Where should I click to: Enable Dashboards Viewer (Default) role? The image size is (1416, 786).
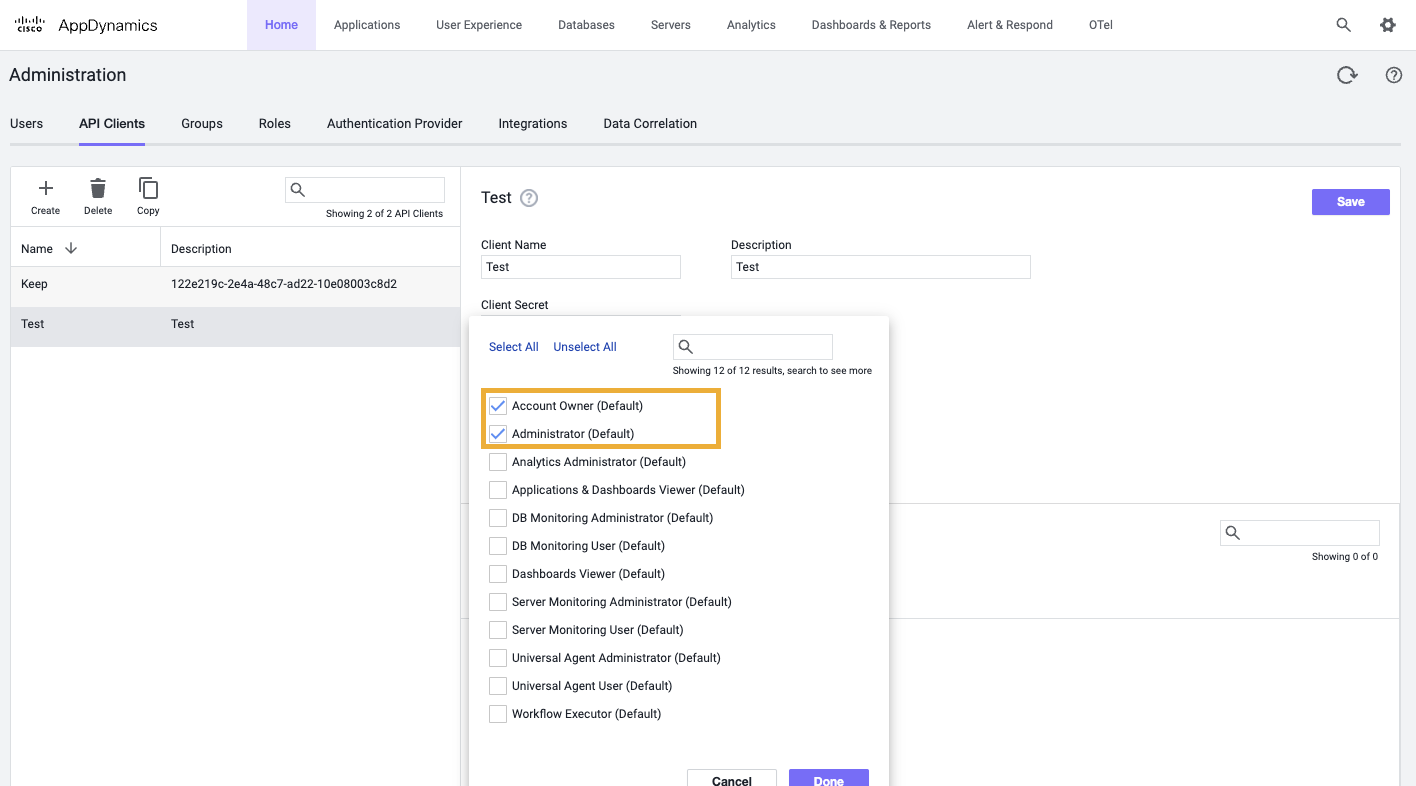[x=498, y=574]
